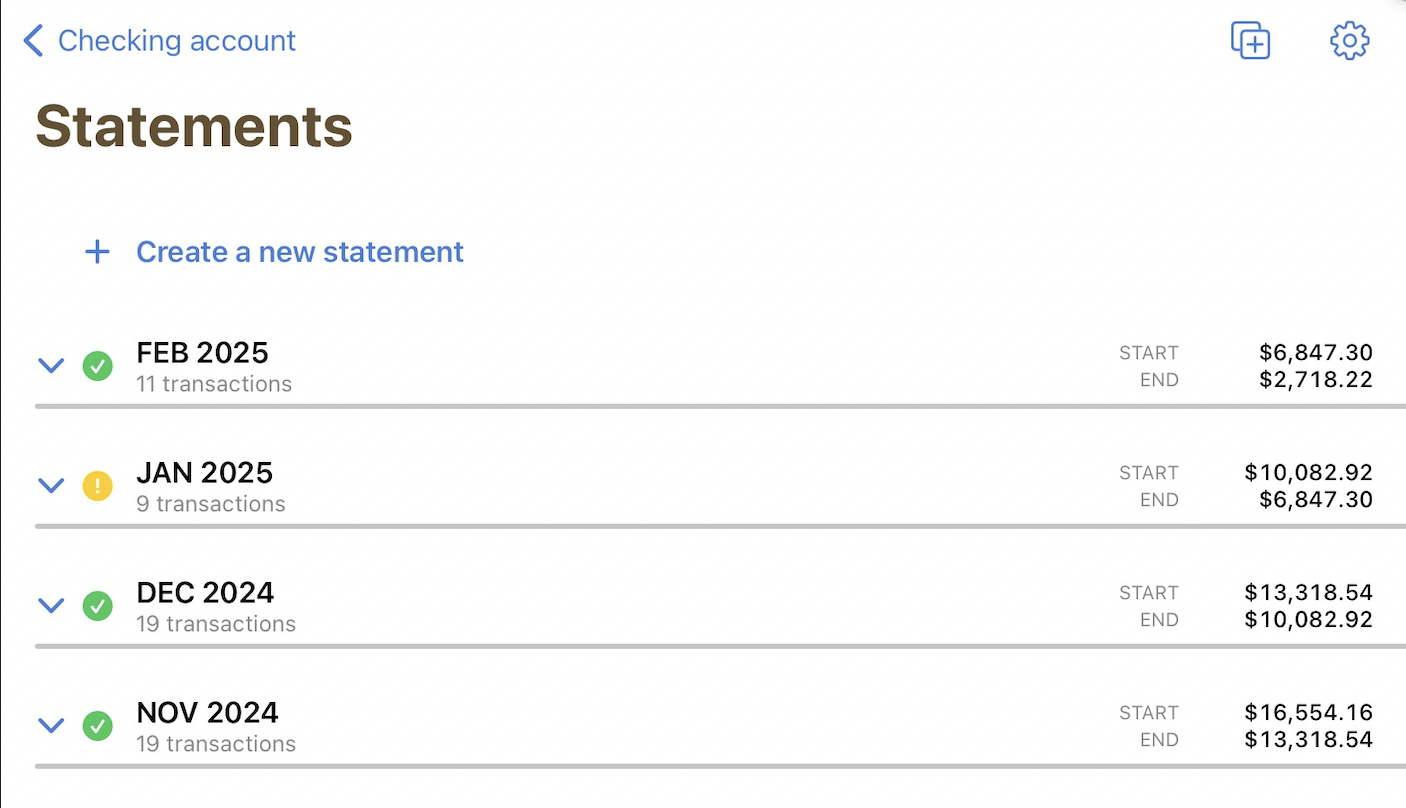Click JAN 2025 9 transactions text
Image resolution: width=1406 pixels, height=808 pixels.
[x=211, y=504]
